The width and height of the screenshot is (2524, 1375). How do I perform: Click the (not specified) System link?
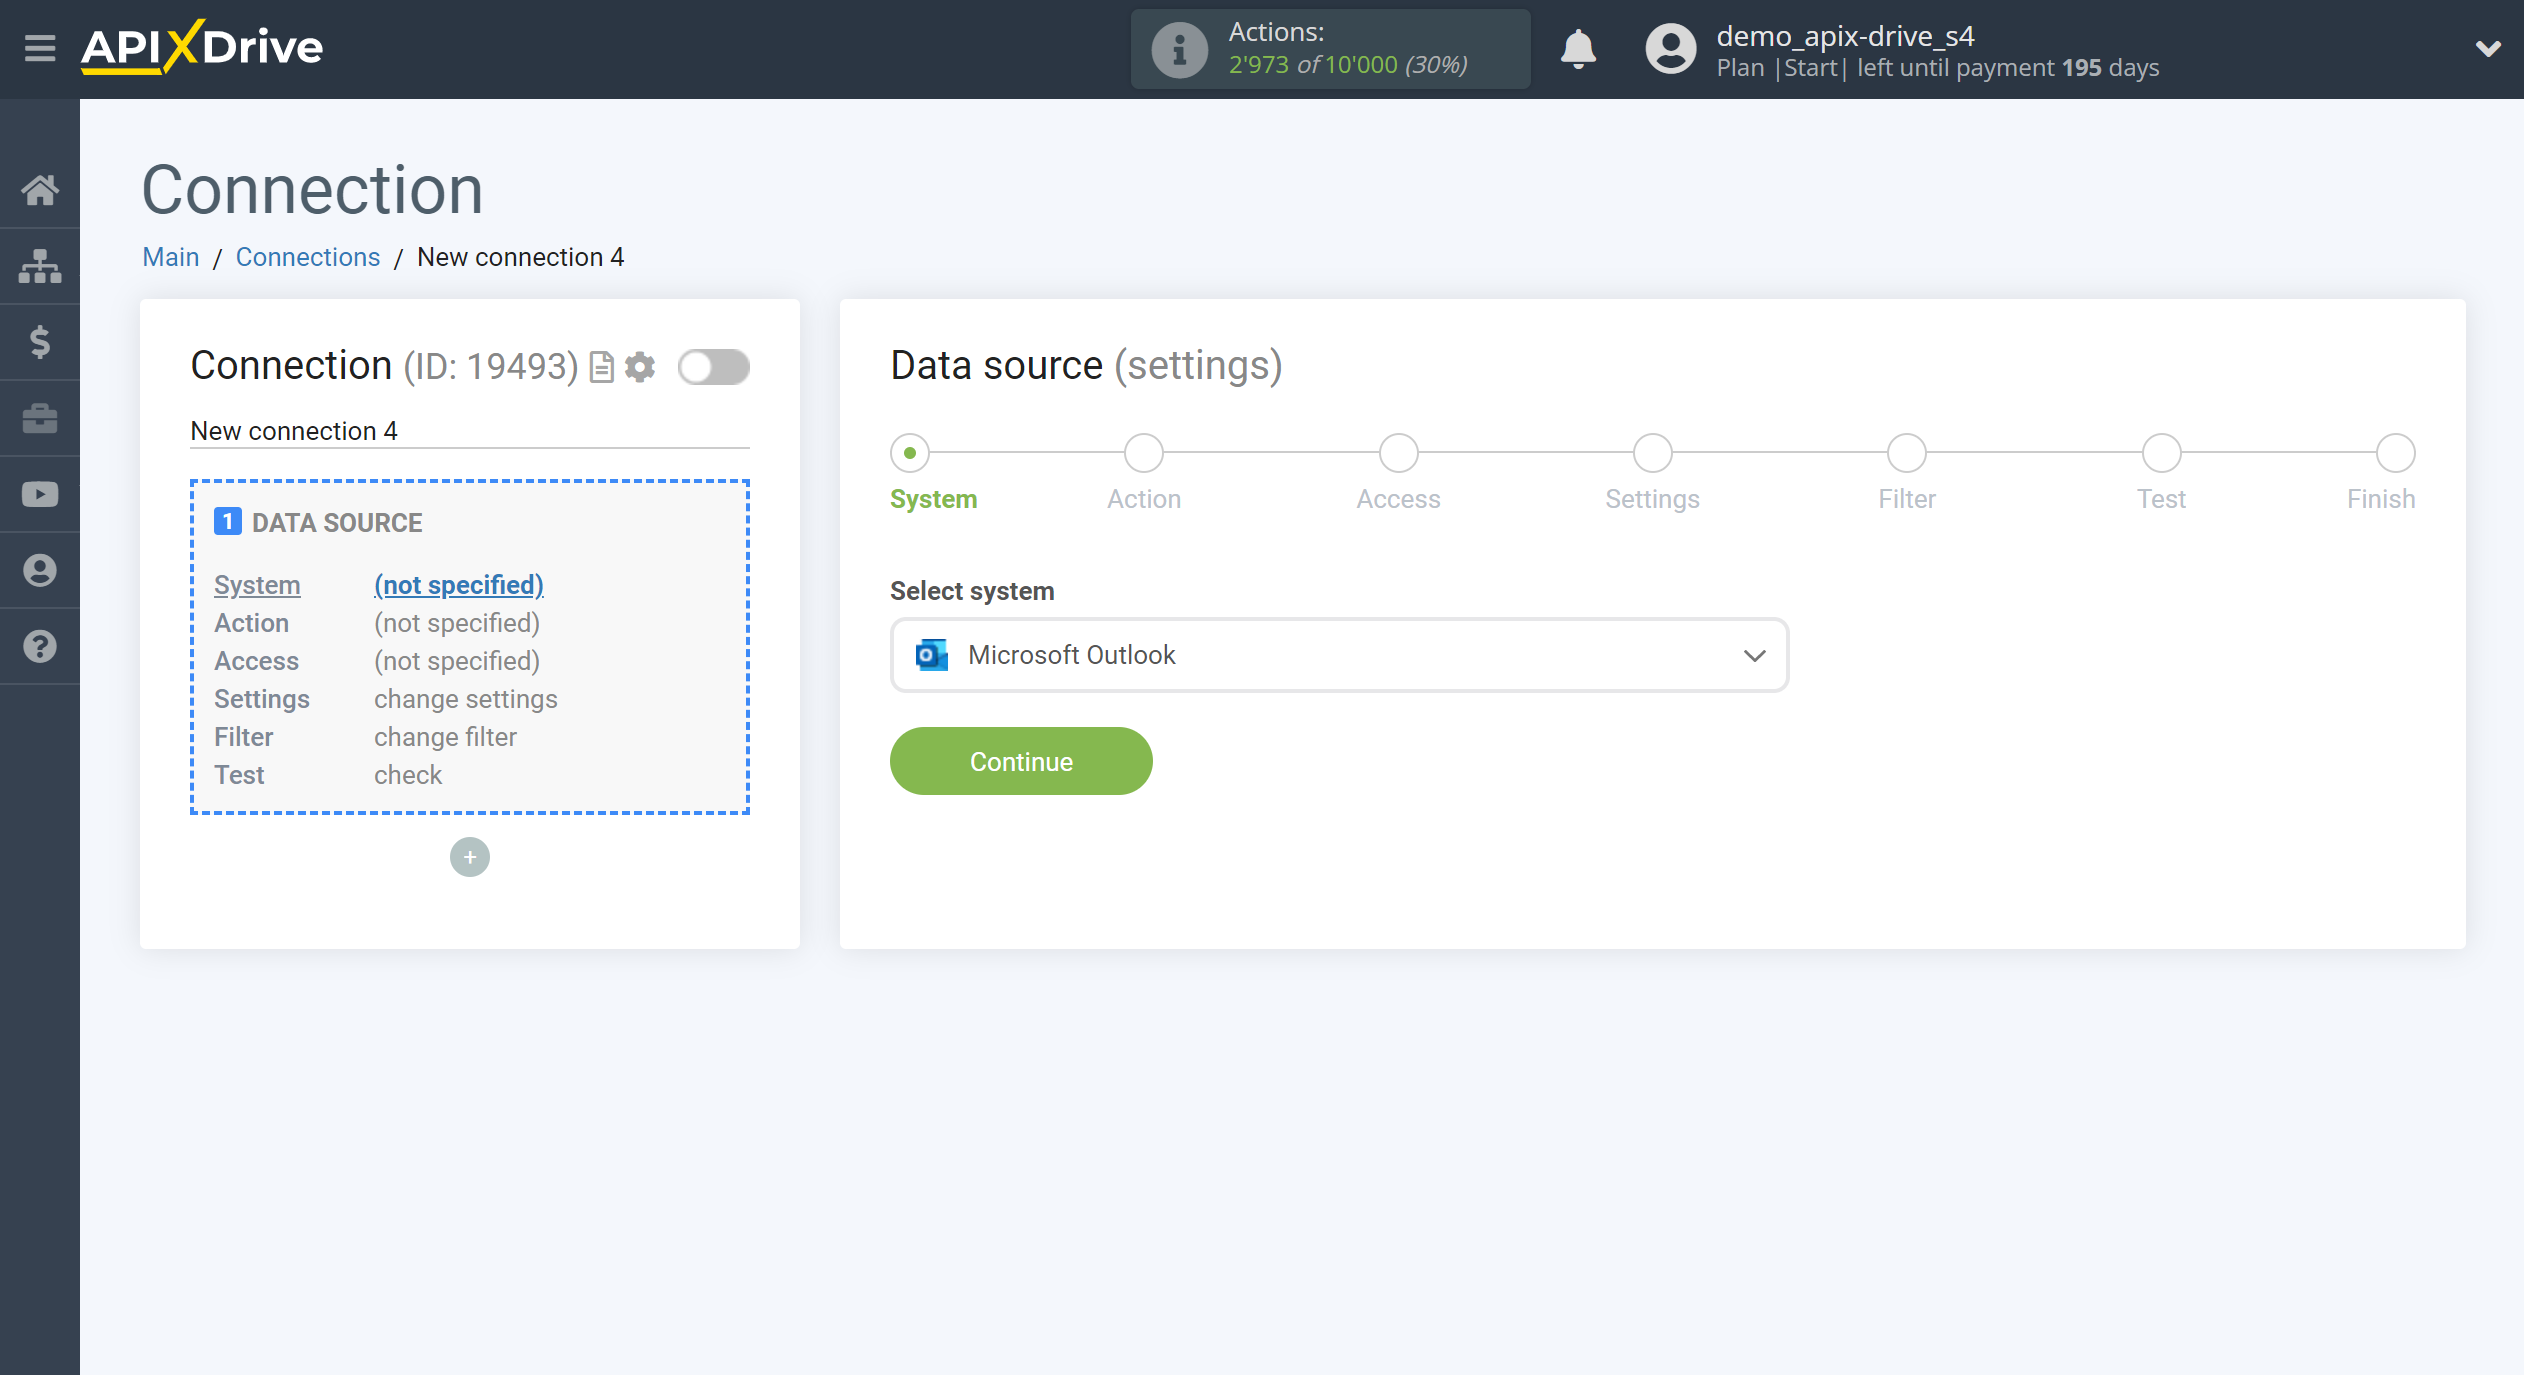pos(457,584)
